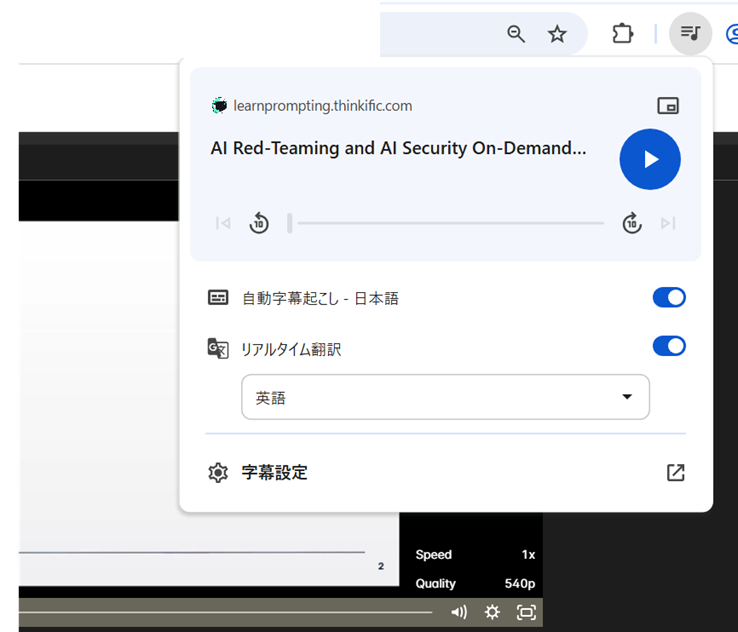
Task: Enter fullscreen in the video player
Action: 526,612
